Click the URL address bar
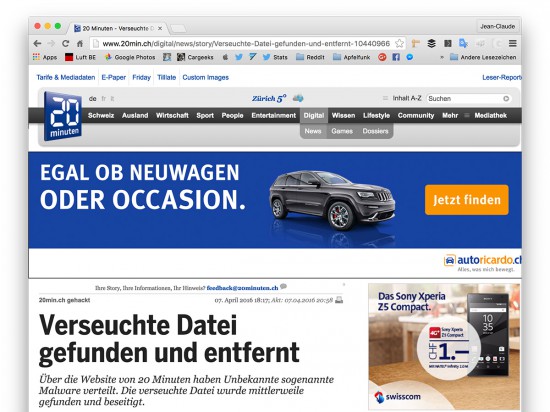550x412 pixels. (246, 43)
